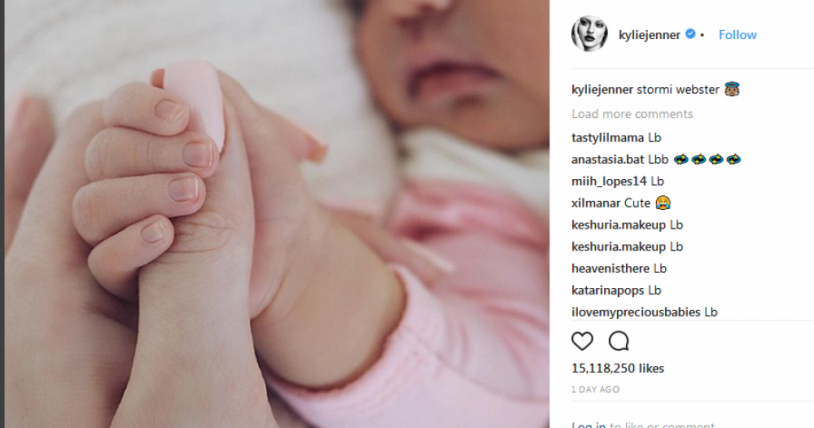Click the 1 DAY AGO timestamp
814x428 pixels.
(x=595, y=389)
